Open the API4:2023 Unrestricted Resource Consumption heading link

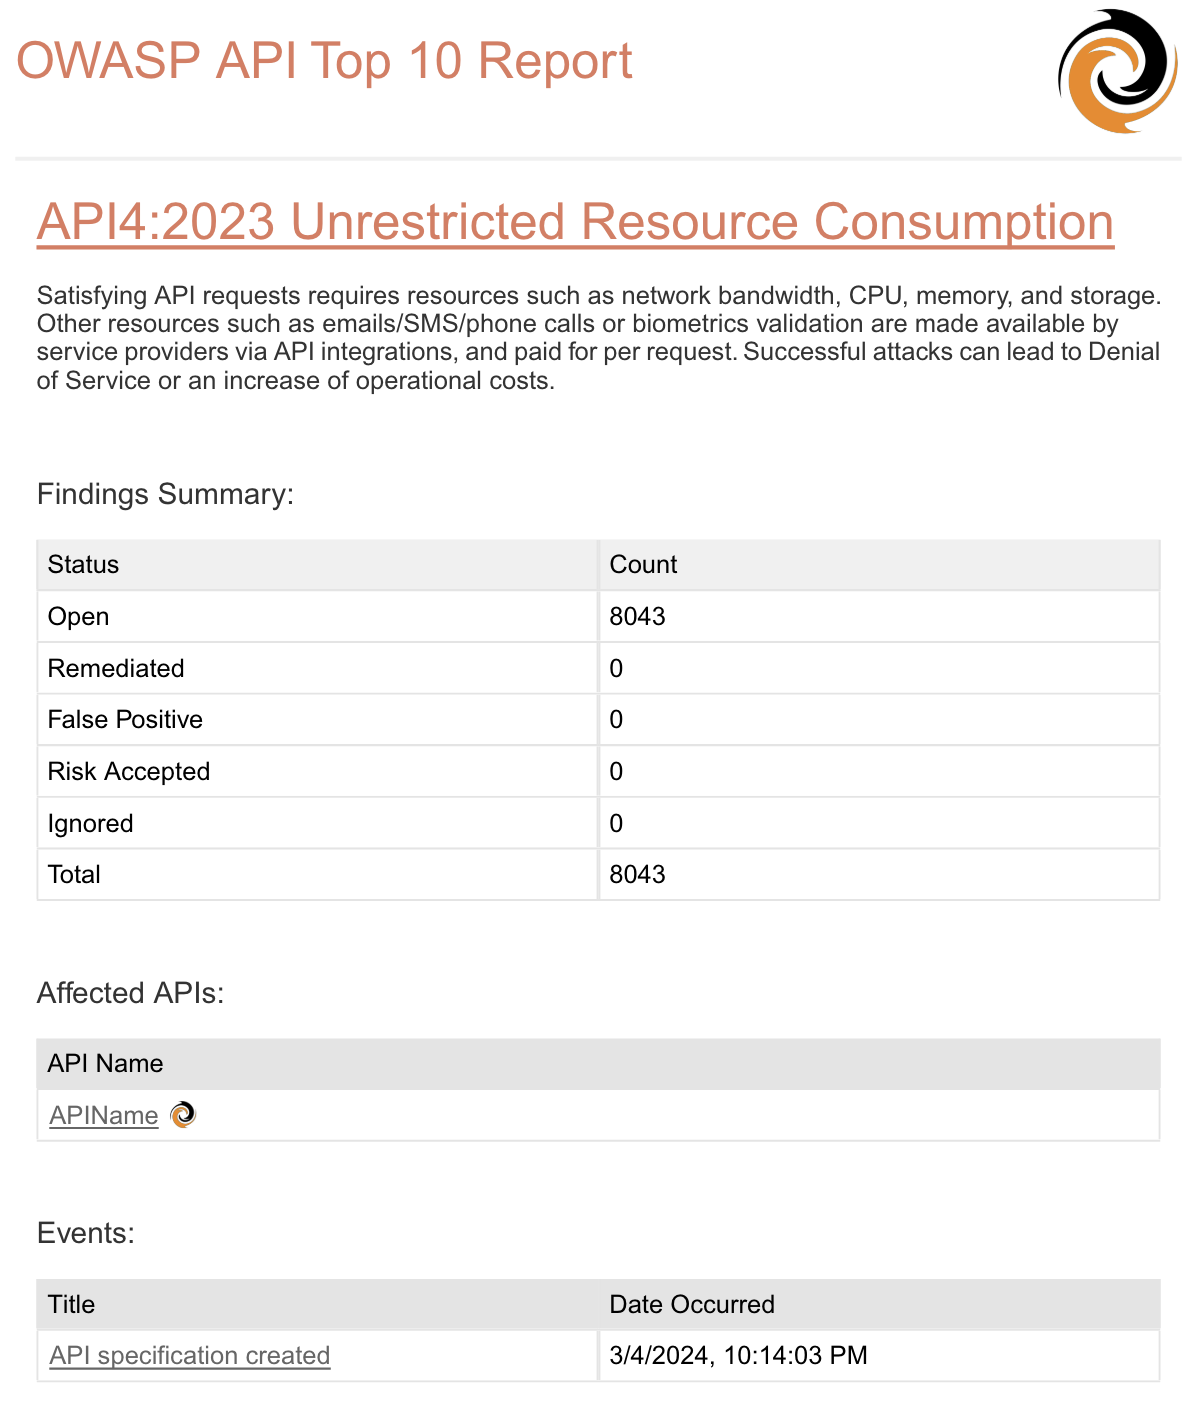575,222
